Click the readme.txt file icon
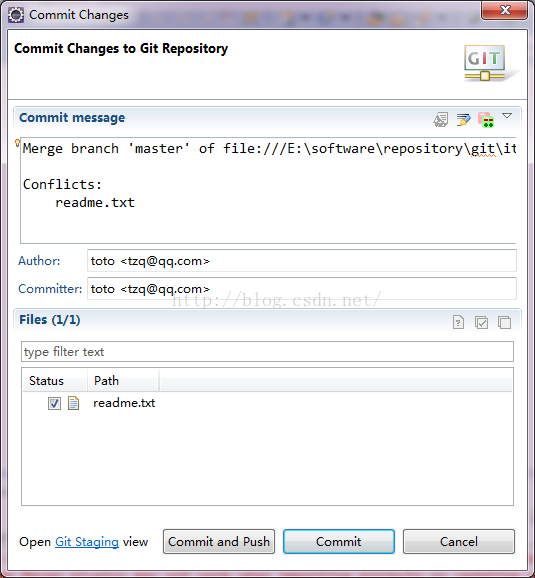This screenshot has width=535, height=578. point(73,403)
